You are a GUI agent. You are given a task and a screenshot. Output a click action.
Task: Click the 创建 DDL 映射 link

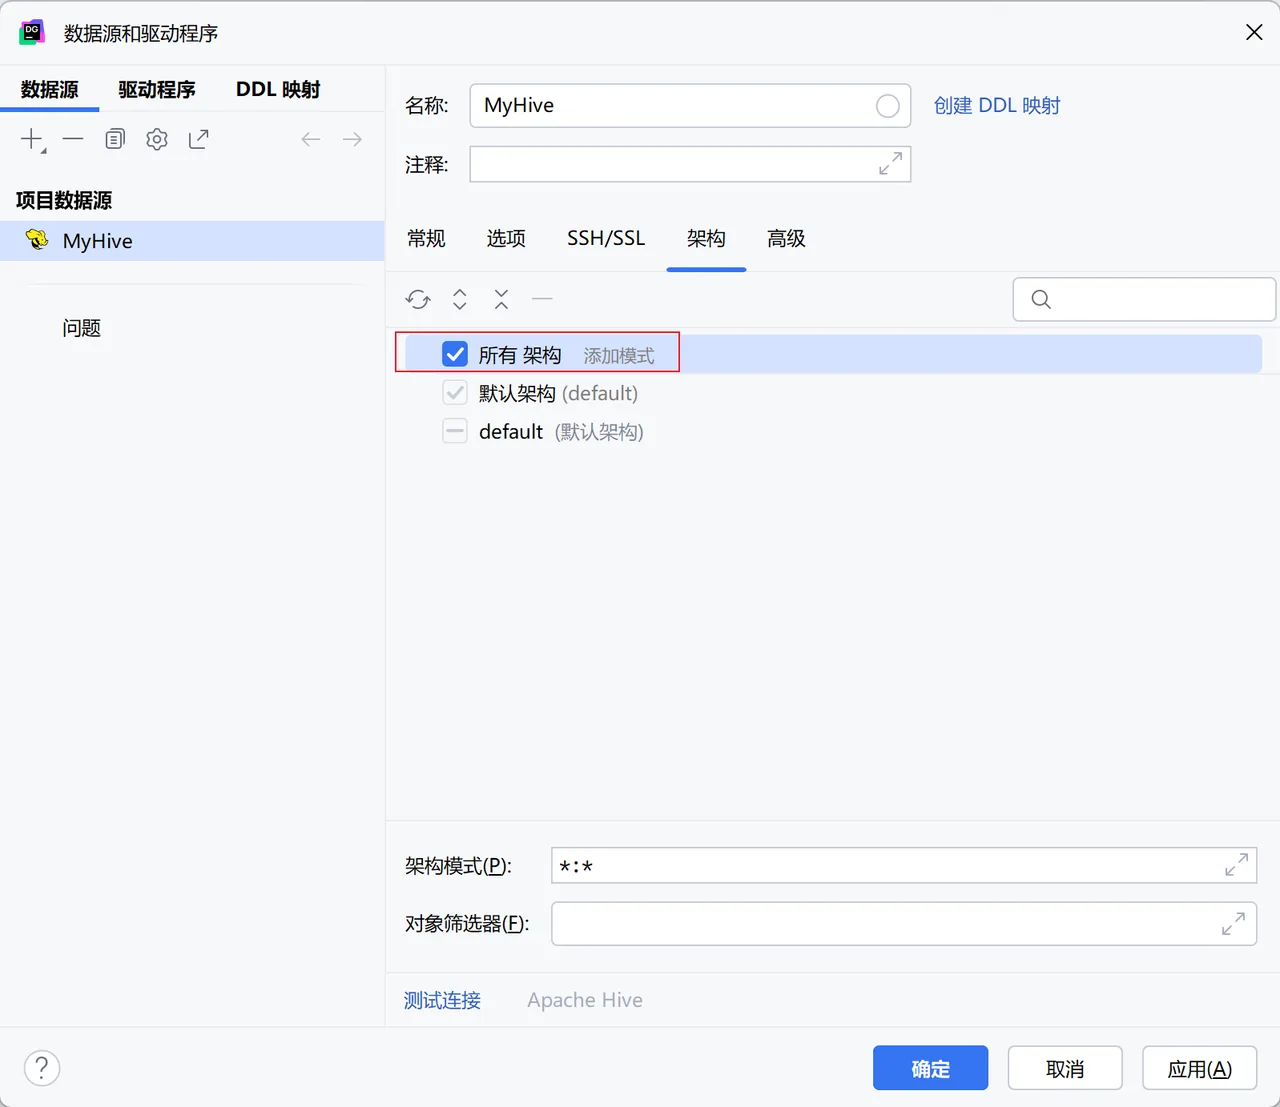(997, 106)
